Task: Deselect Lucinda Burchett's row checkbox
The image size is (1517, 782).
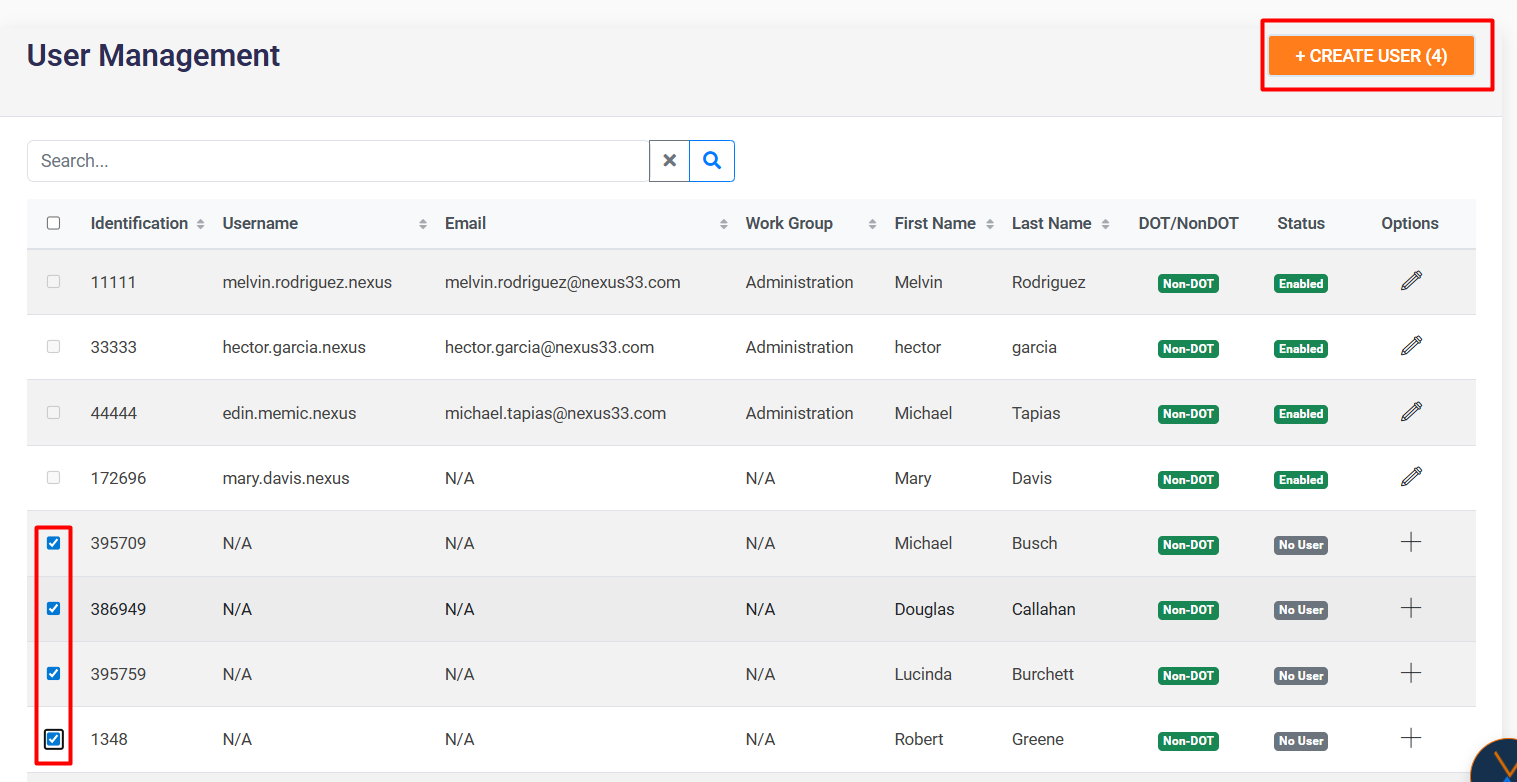Action: (54, 674)
